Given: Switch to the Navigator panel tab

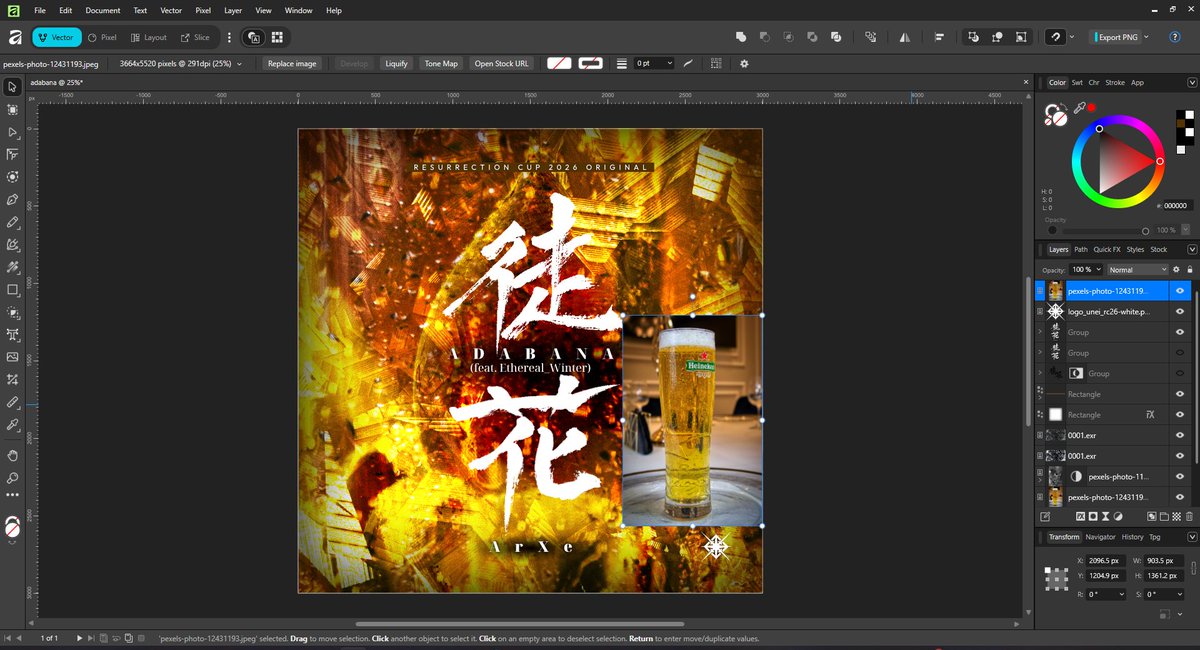Looking at the screenshot, I should coord(1101,537).
